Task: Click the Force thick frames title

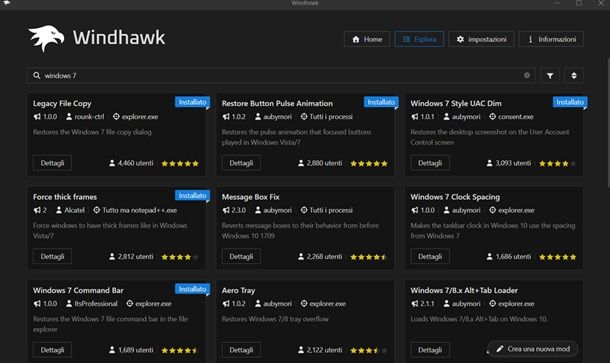Action: [65, 197]
